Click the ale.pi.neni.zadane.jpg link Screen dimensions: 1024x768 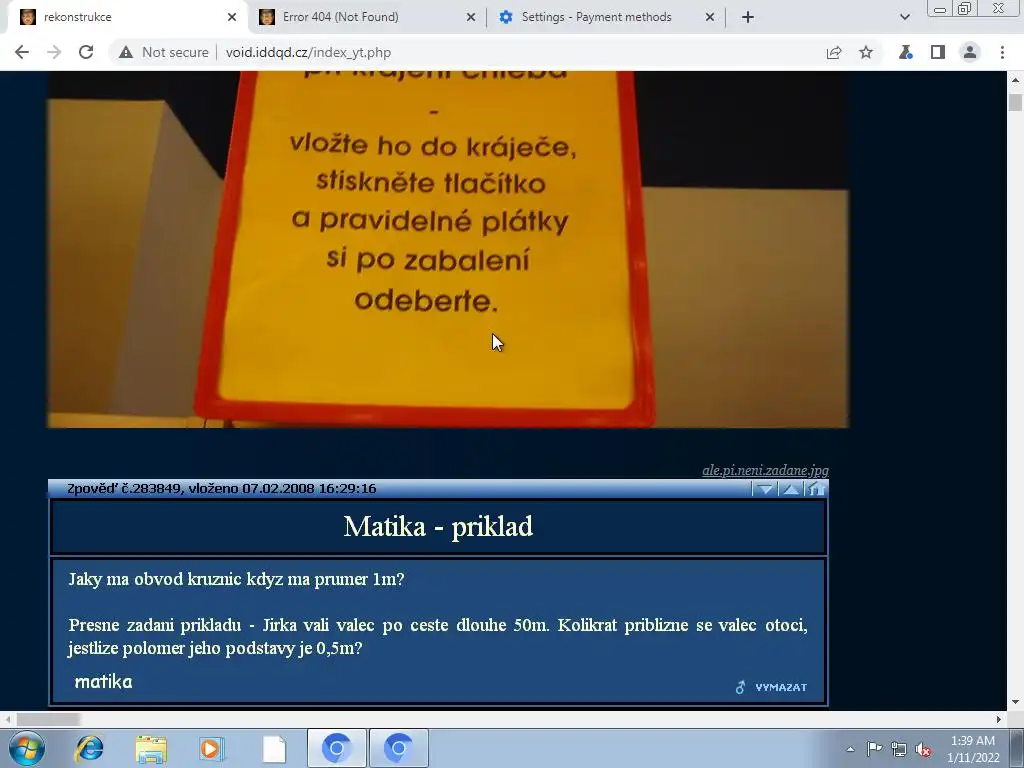[x=765, y=470]
